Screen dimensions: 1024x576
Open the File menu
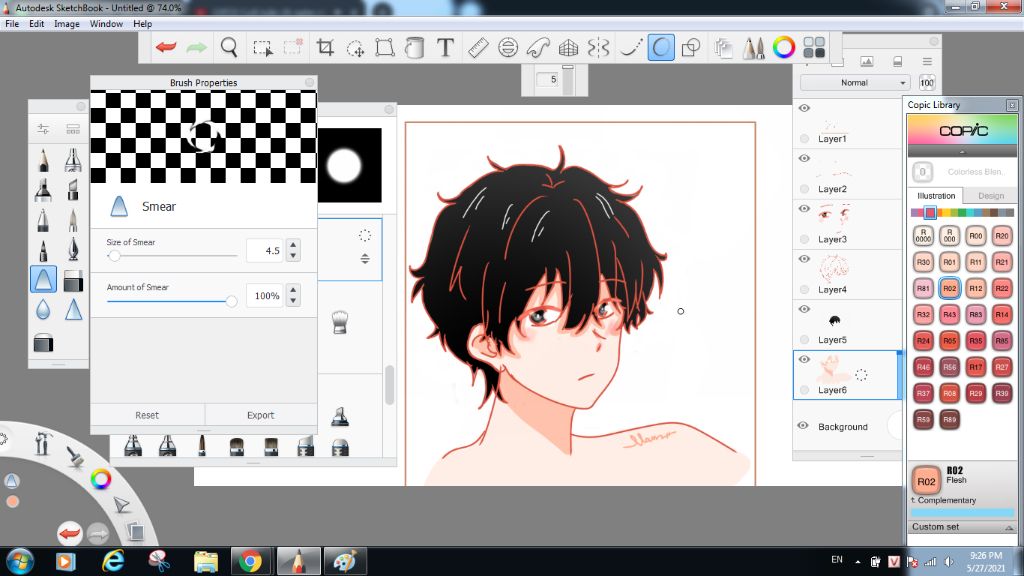click(12, 24)
